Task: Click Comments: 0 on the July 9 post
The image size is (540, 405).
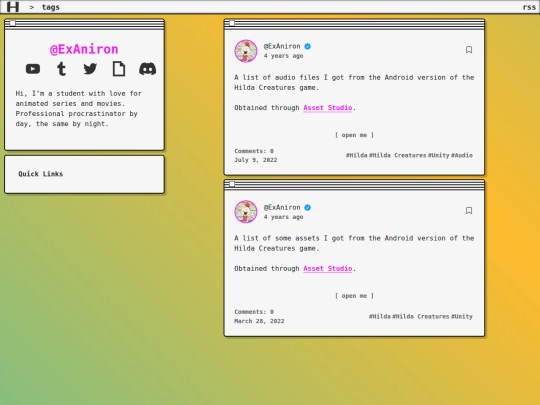Action: point(254,151)
